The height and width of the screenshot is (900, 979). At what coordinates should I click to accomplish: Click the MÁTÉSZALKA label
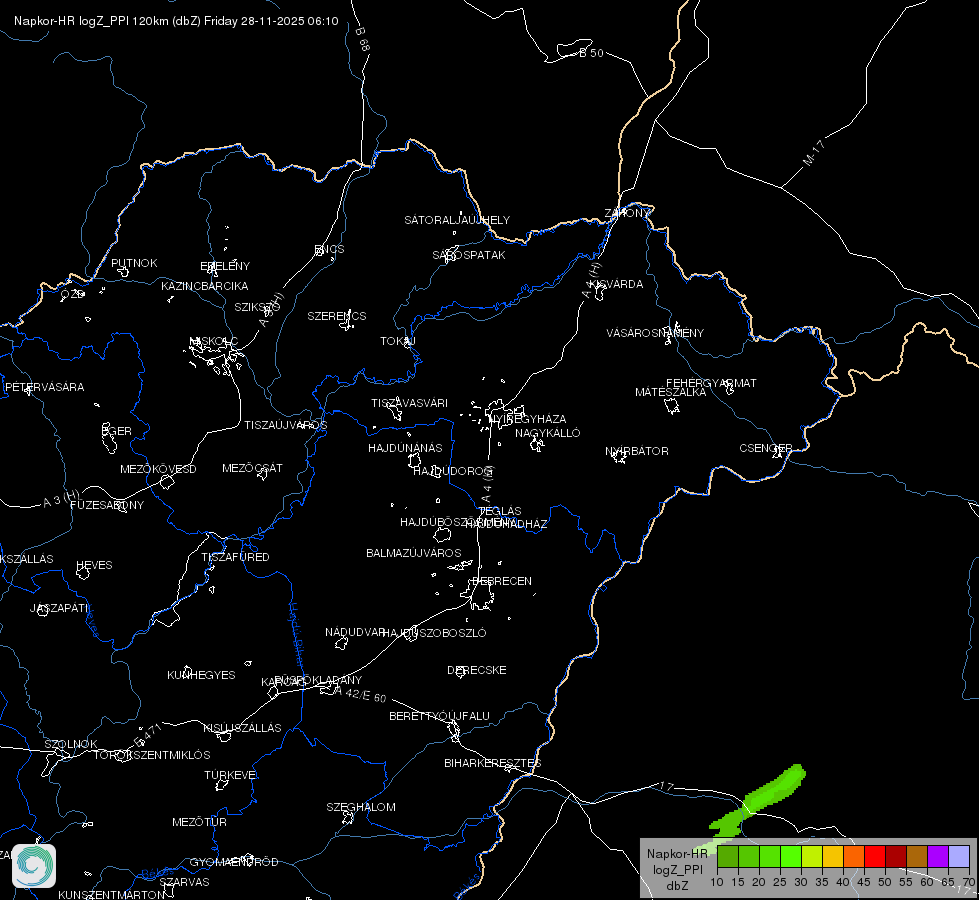tap(671, 392)
